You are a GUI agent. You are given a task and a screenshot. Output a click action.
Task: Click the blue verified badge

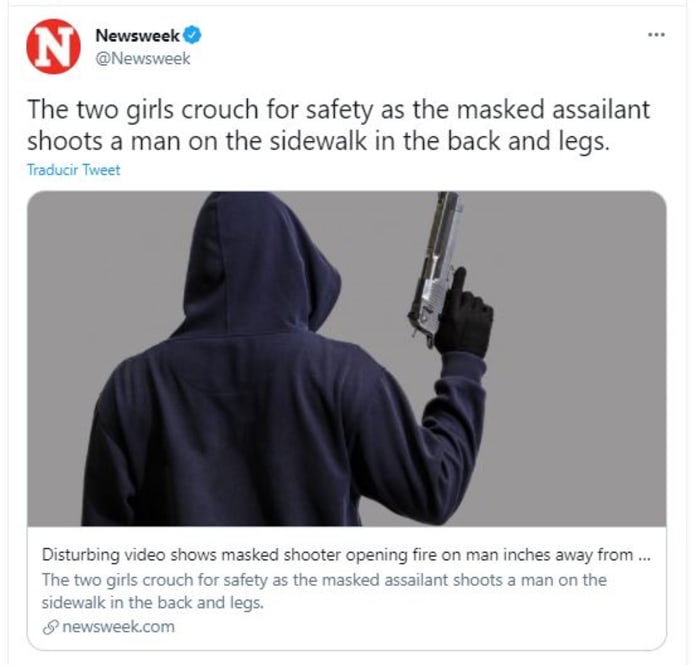[192, 35]
